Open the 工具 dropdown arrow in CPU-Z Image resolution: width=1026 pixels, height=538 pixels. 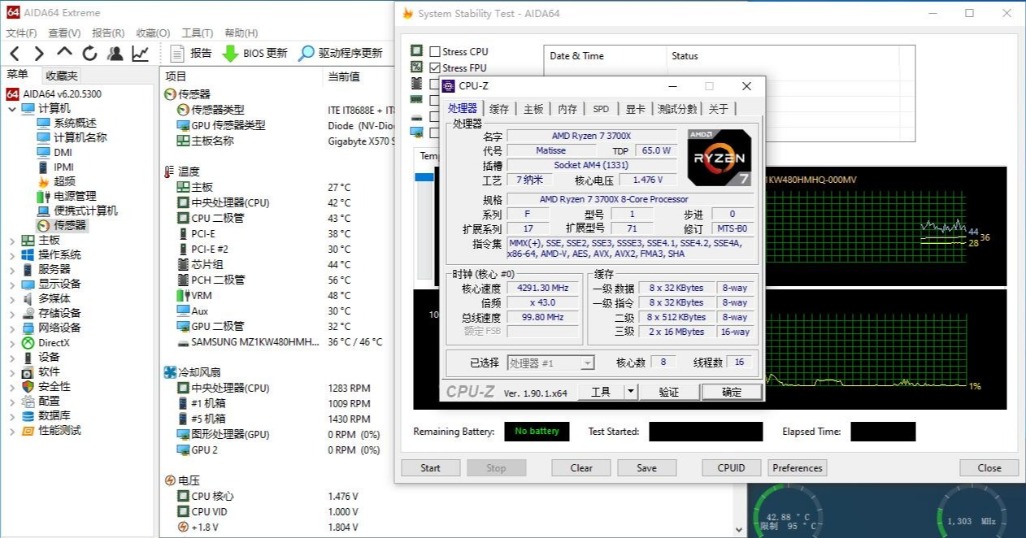[x=630, y=391]
